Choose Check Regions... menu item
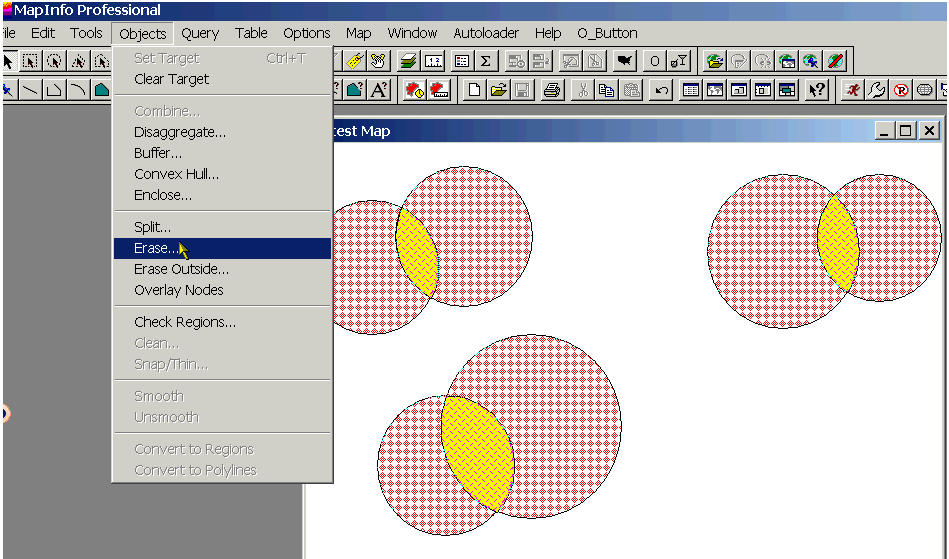Image resolution: width=949 pixels, height=559 pixels. [x=185, y=322]
